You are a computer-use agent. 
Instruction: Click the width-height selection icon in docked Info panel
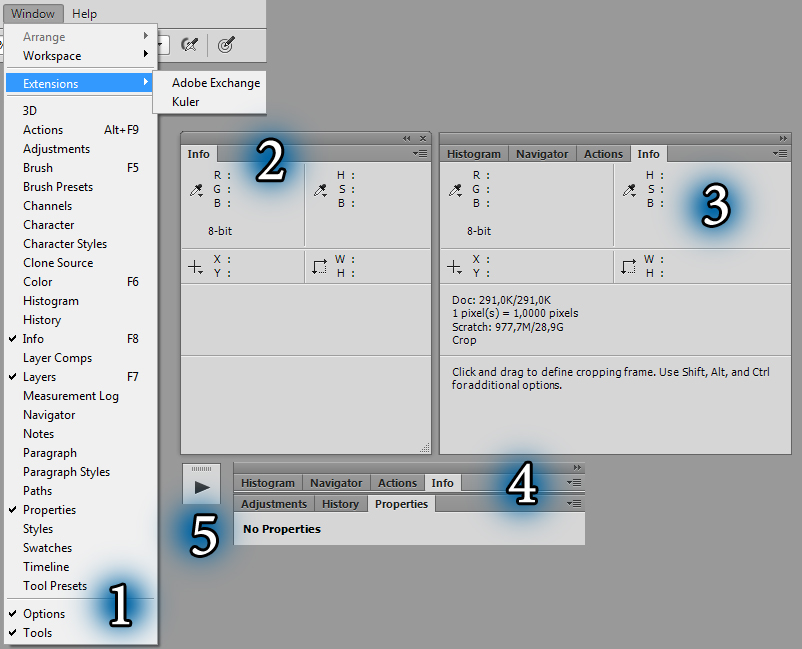(628, 266)
